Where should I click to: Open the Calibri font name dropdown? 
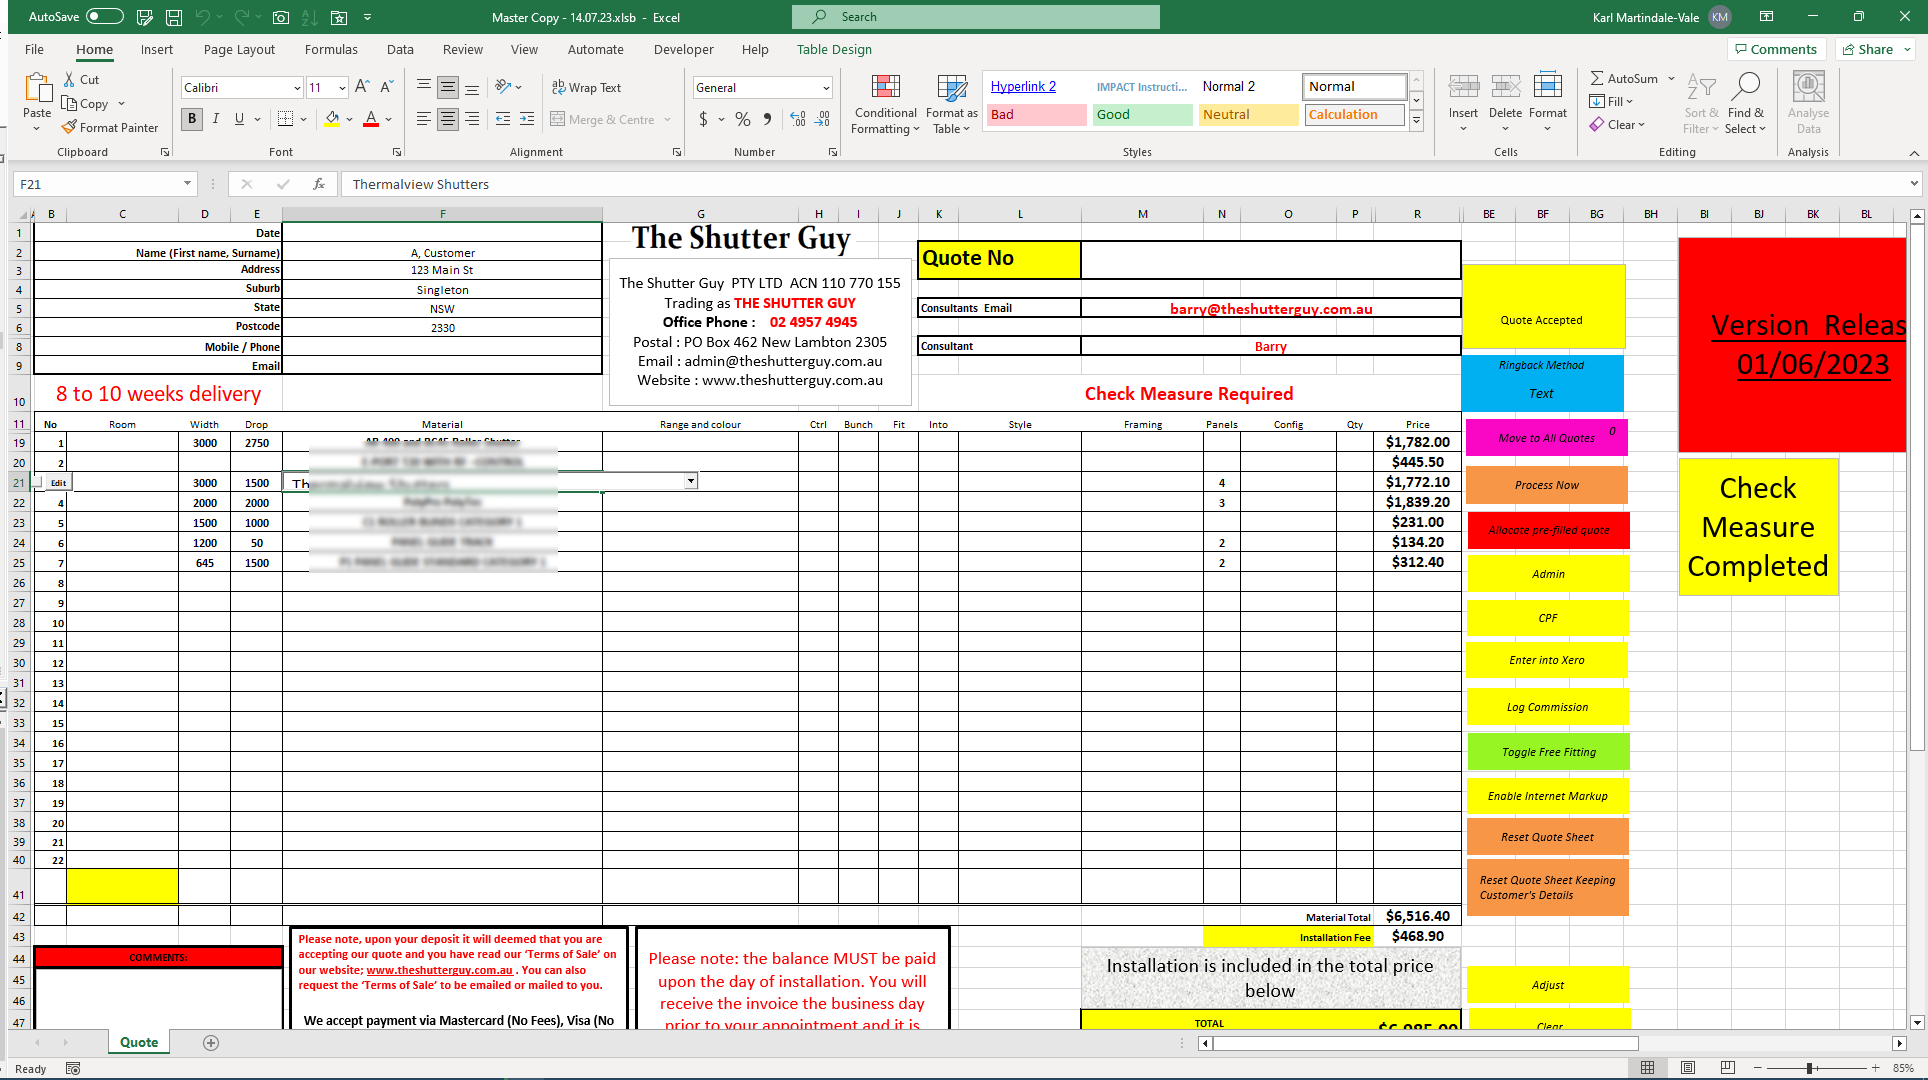click(x=297, y=88)
